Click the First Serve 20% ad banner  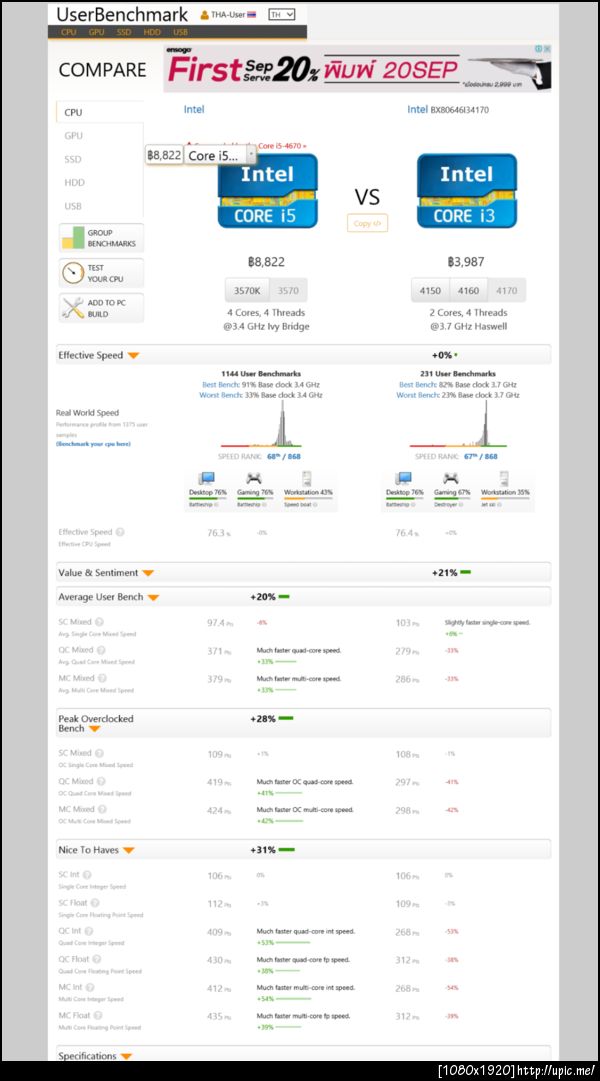tap(357, 69)
